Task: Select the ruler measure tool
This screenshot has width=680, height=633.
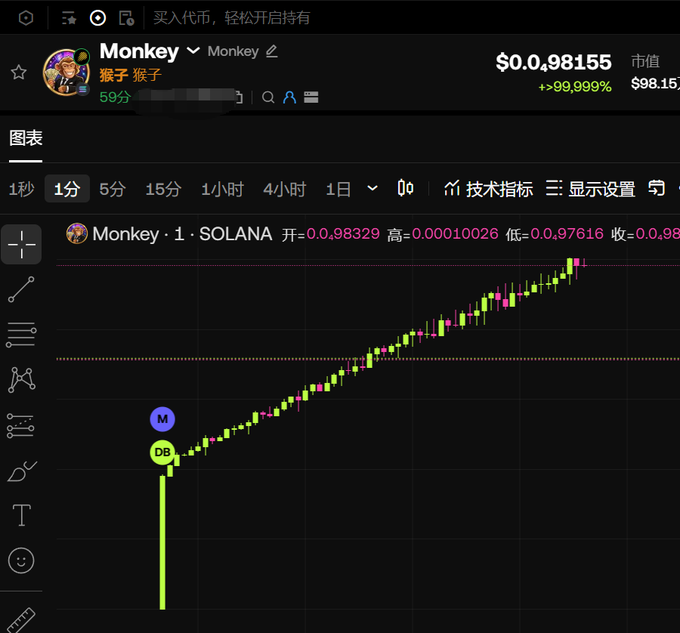Action: click(21, 620)
